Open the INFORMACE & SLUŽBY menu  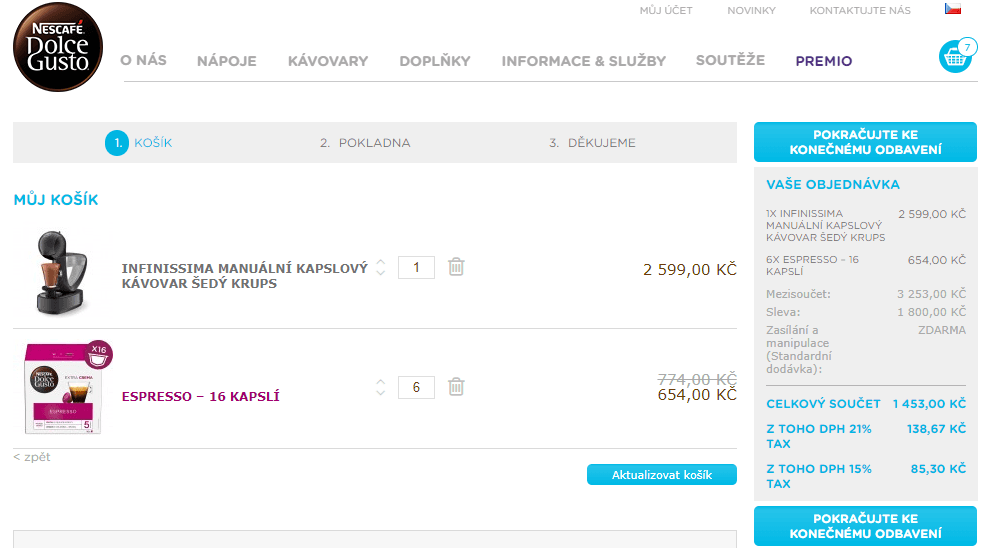(x=584, y=61)
